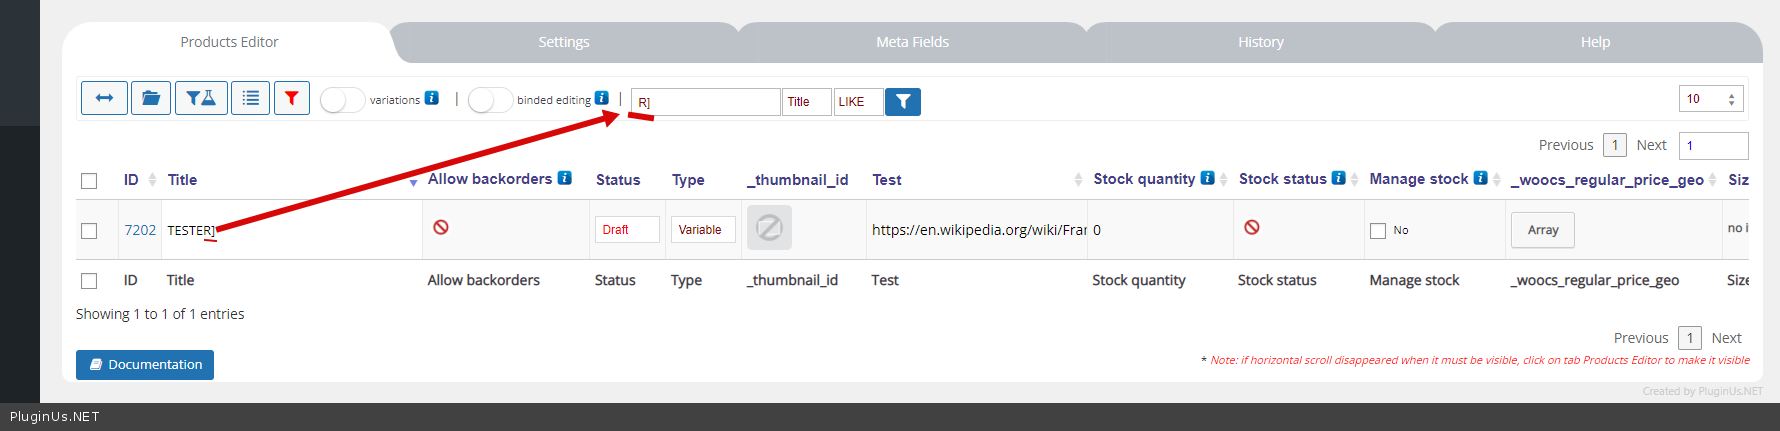Select the row checkbox for product 7202
This screenshot has width=1780, height=431.
coord(89,231)
